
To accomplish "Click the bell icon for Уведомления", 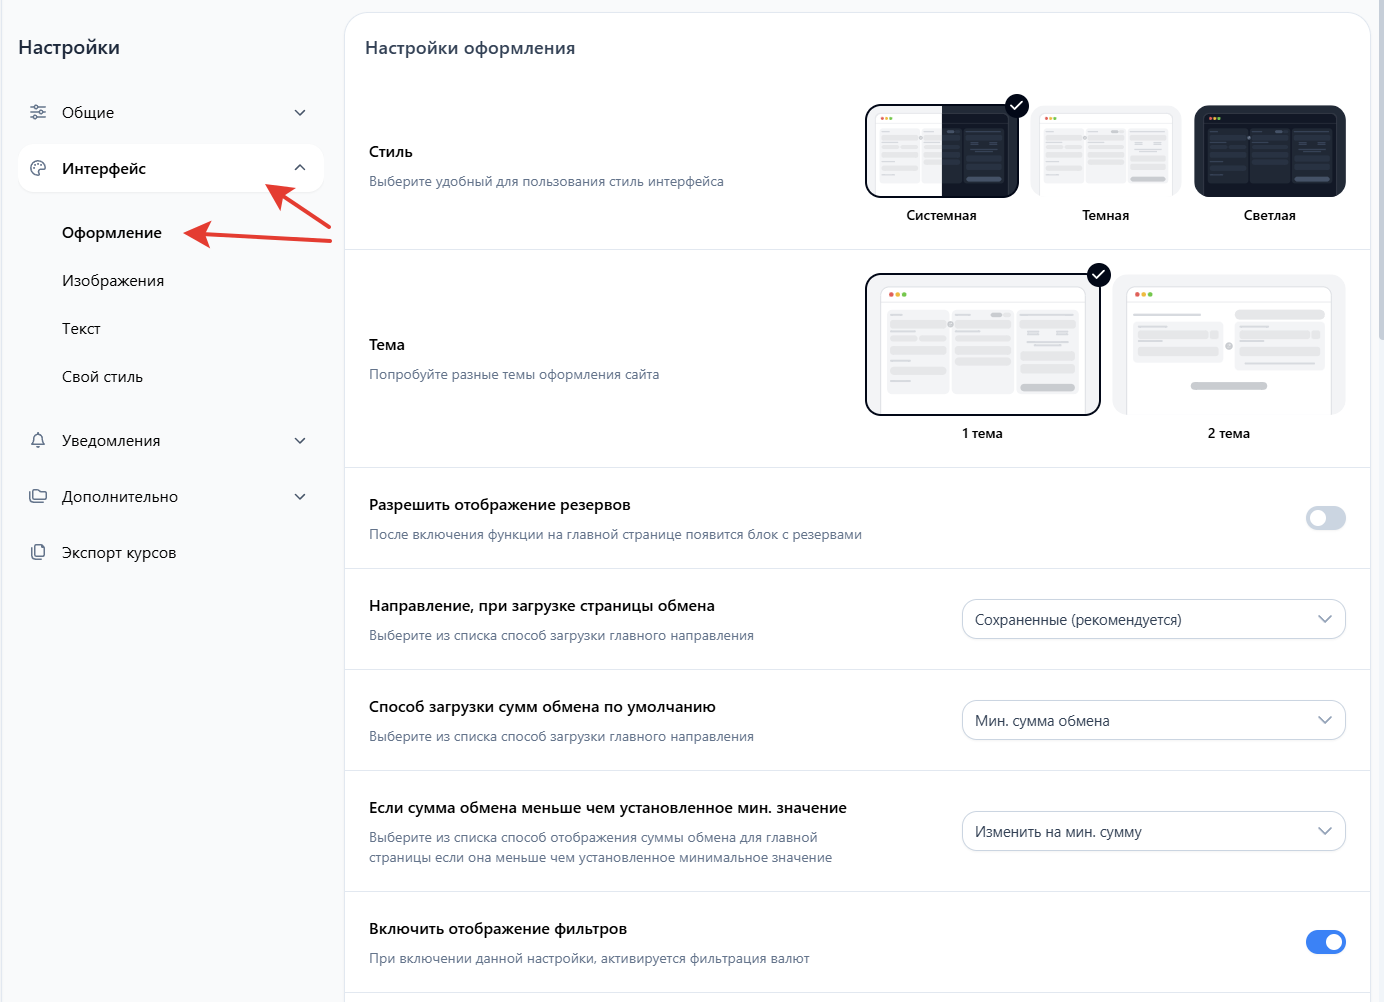I will [38, 440].
